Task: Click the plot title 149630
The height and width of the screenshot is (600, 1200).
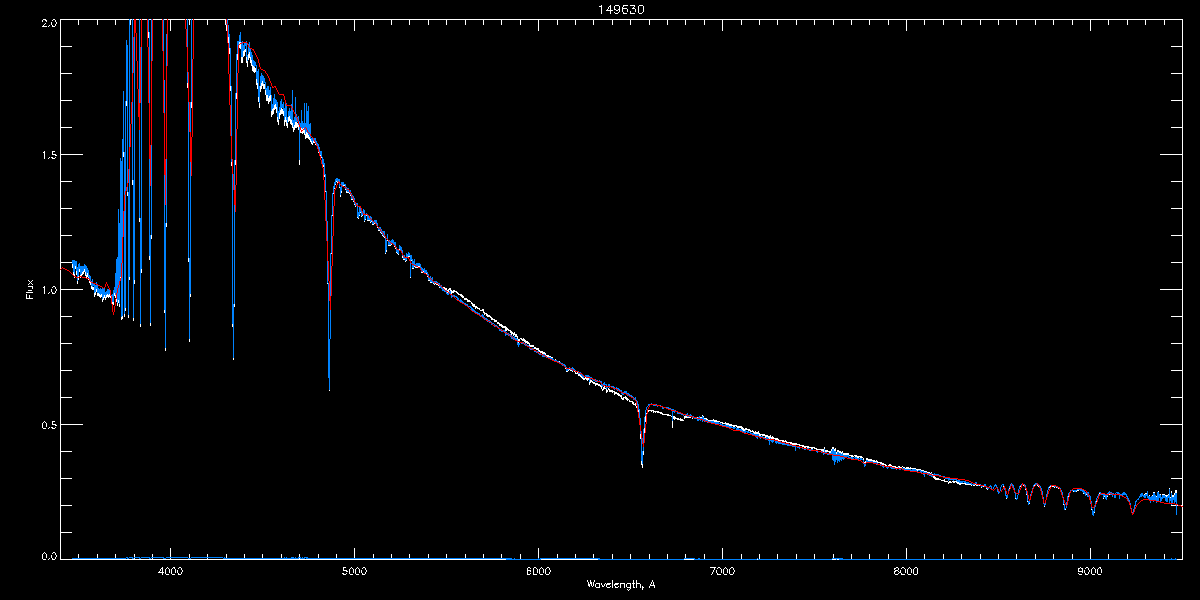Action: point(600,10)
